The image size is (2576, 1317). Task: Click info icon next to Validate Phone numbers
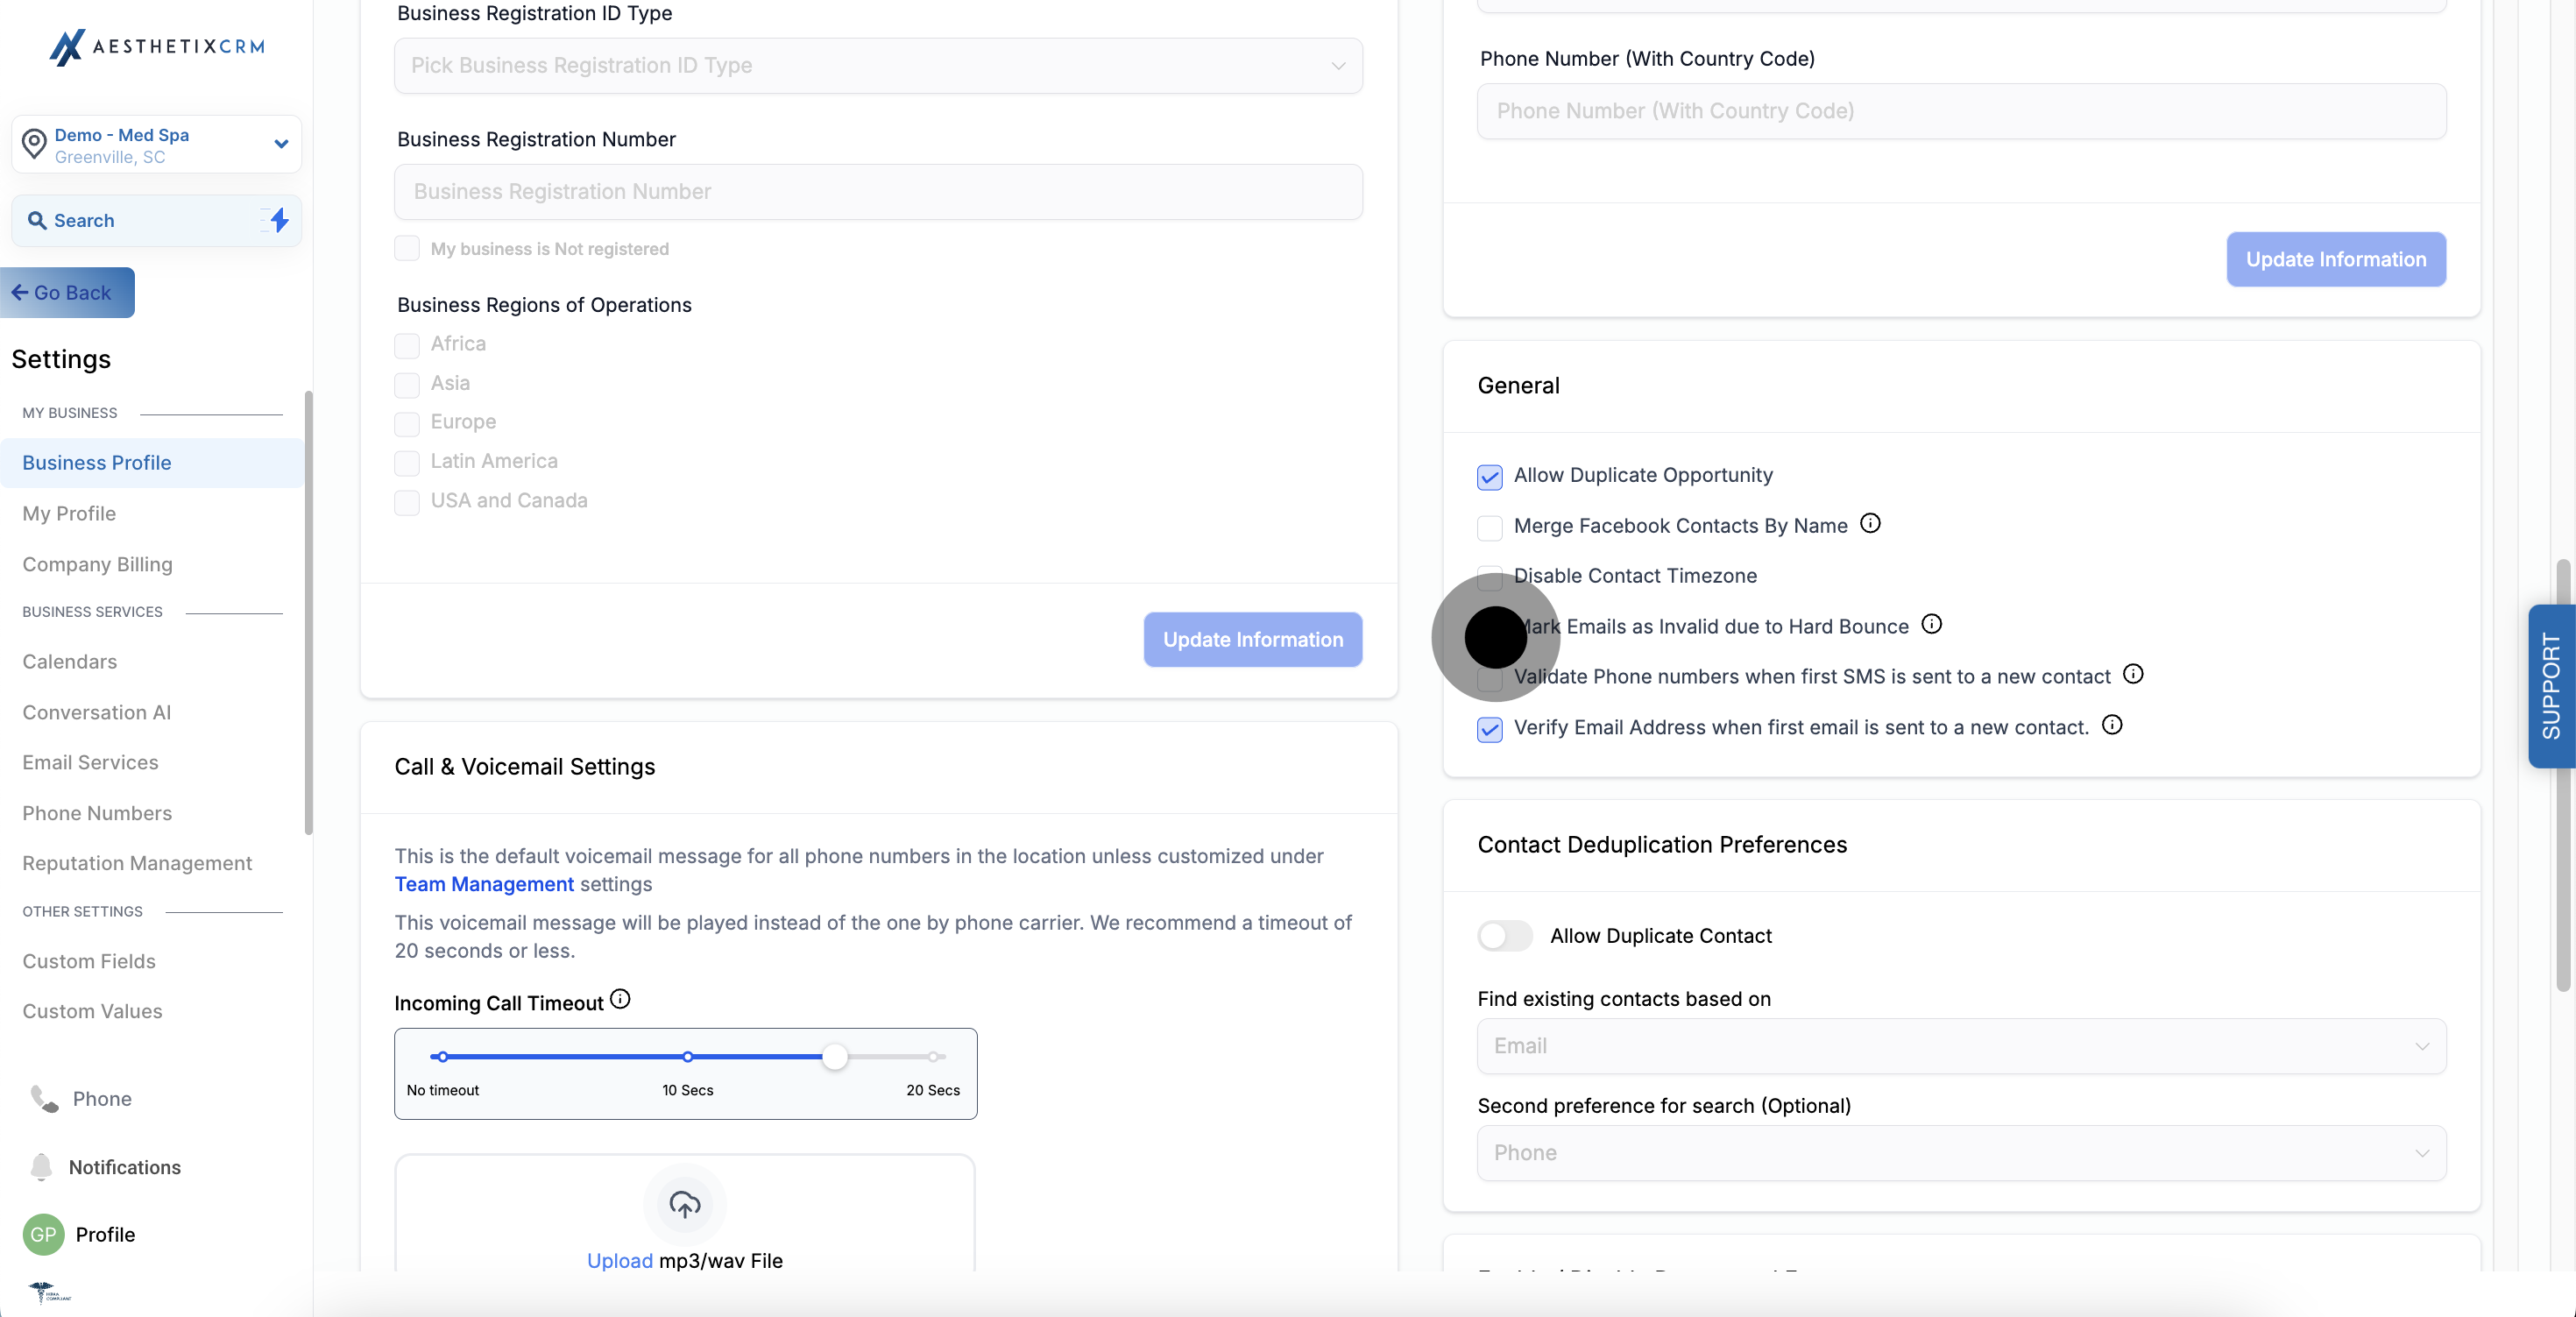pos(2133,674)
